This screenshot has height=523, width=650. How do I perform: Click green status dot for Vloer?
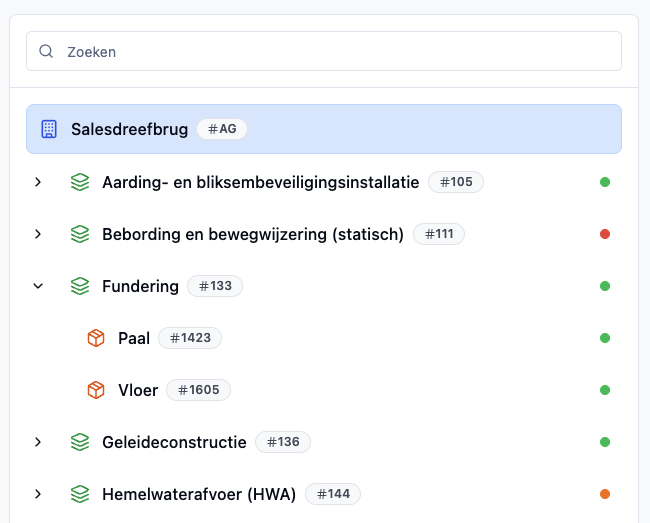pos(605,390)
